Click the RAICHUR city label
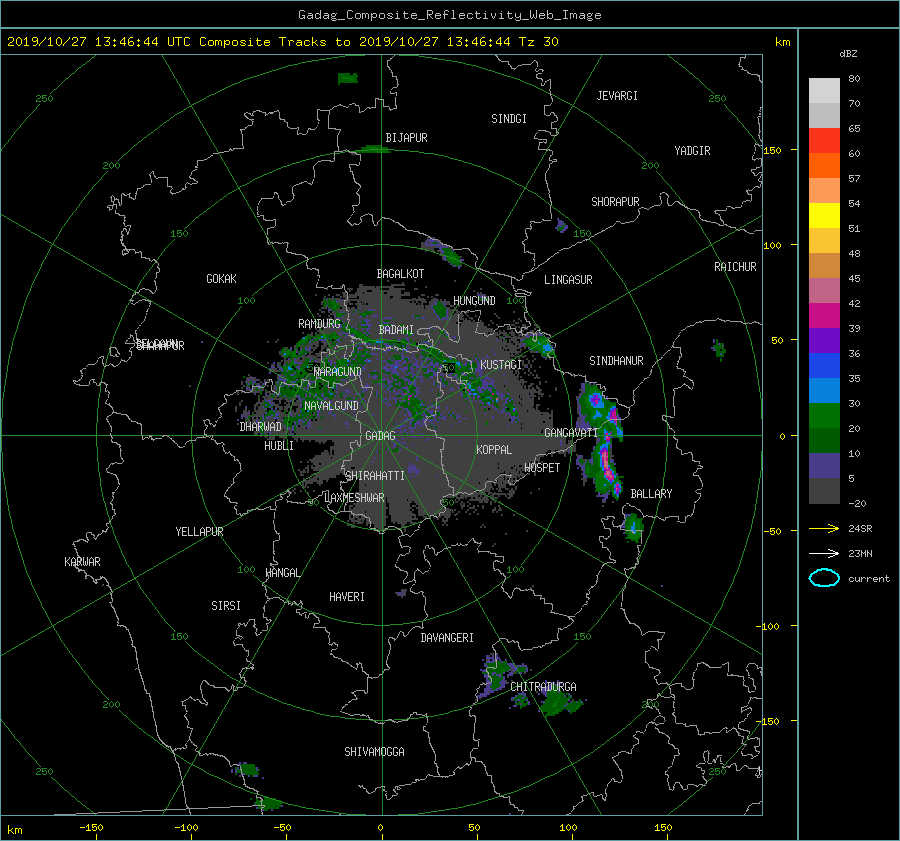900x841 pixels. 735,267
